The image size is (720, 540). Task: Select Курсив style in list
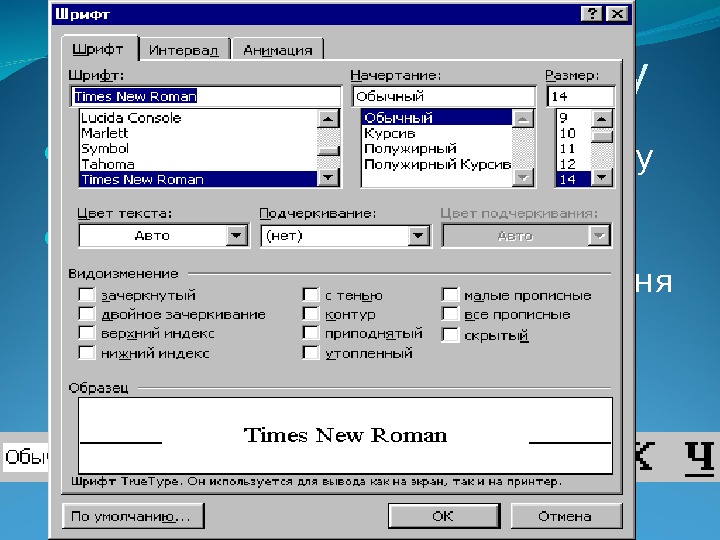click(x=437, y=133)
